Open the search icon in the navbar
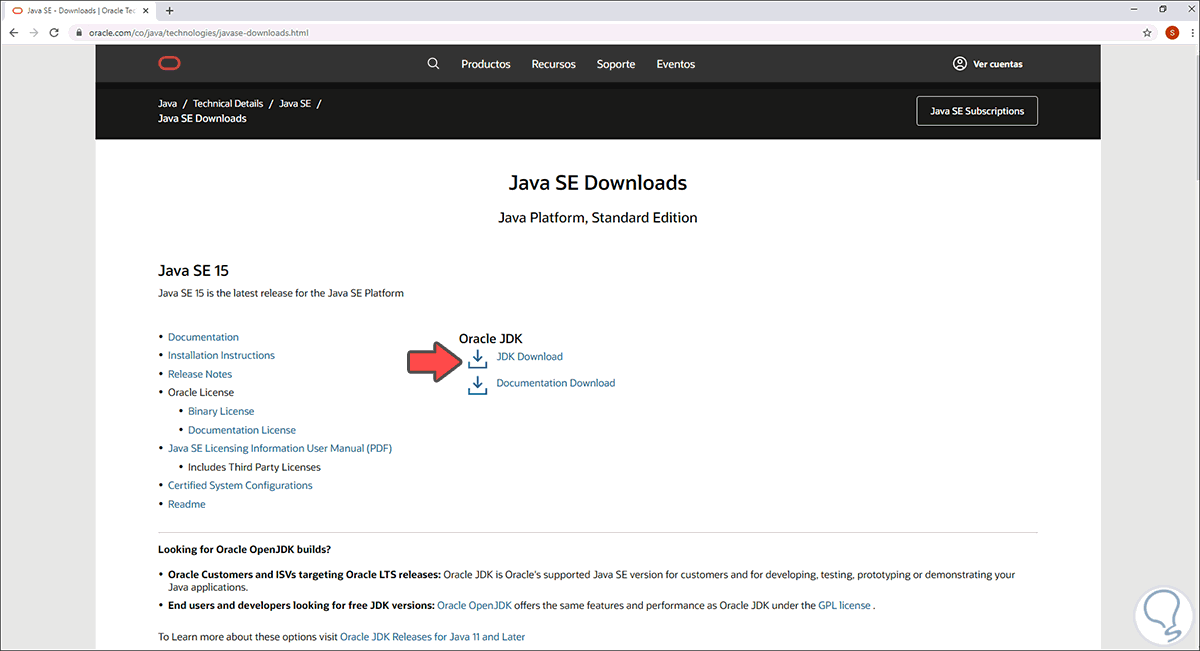 pyautogui.click(x=433, y=63)
